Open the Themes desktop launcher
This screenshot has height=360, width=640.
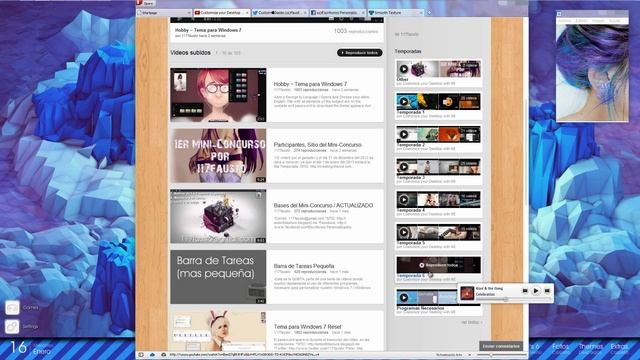pos(590,348)
